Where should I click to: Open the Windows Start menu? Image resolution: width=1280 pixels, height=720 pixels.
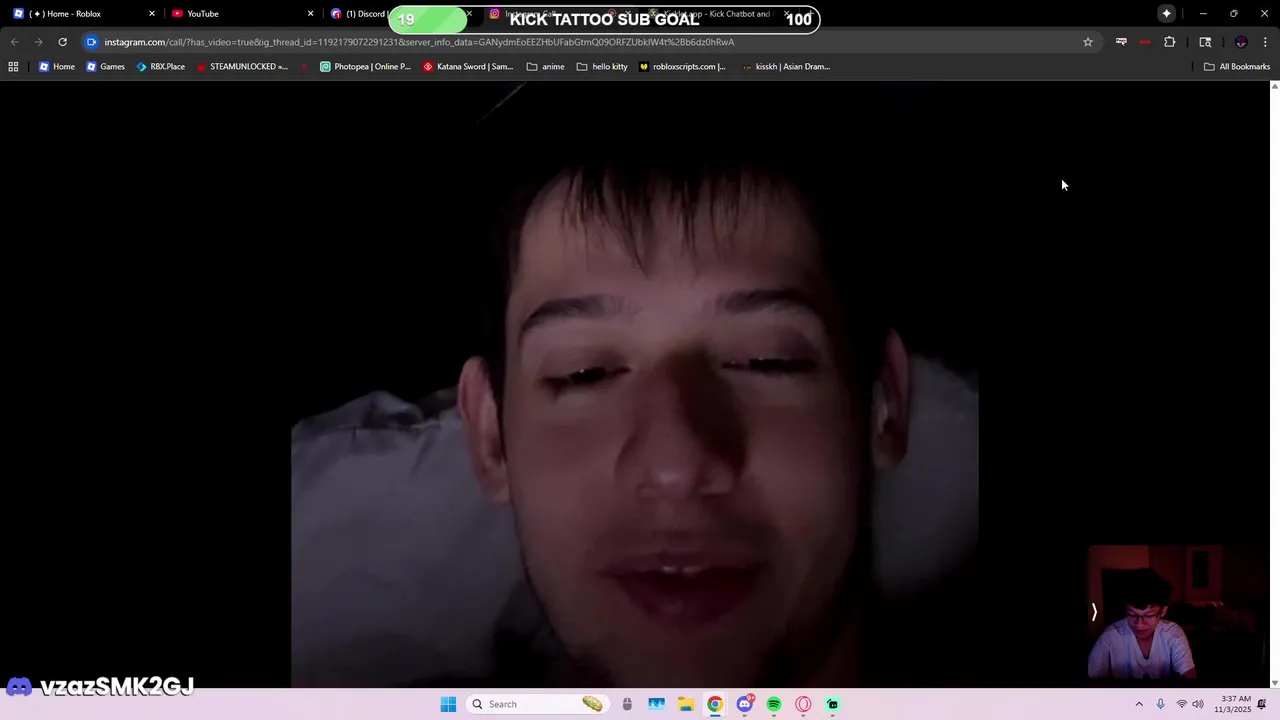click(448, 704)
